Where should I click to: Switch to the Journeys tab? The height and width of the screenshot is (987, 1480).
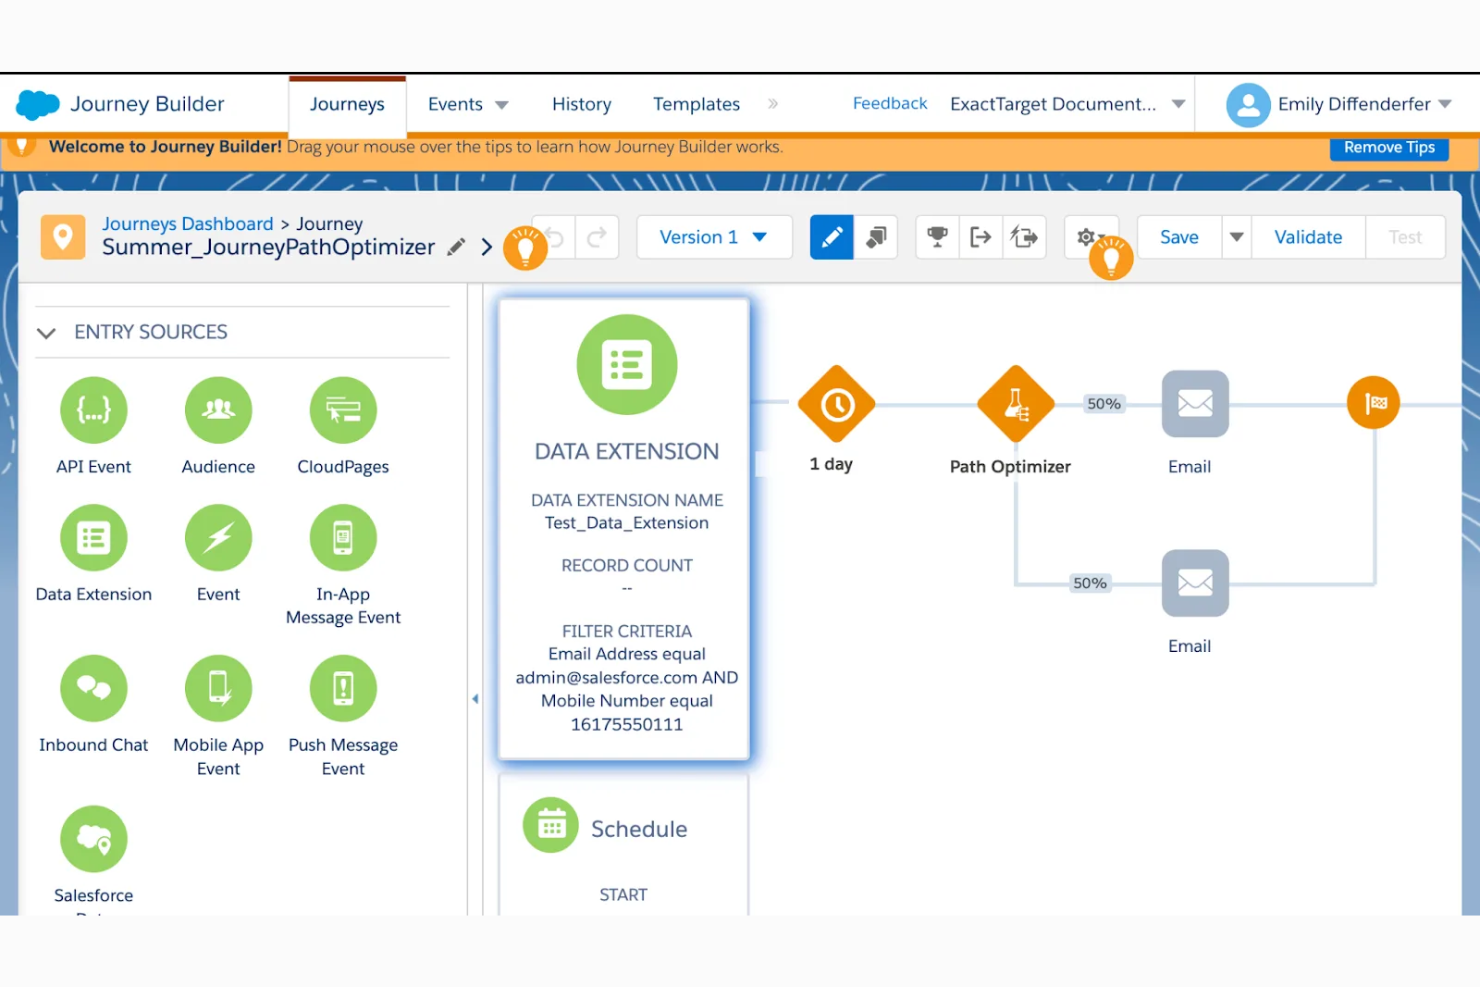pos(347,104)
